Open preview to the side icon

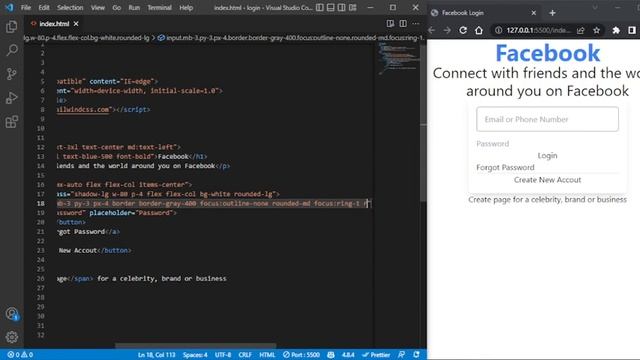(x=390, y=24)
